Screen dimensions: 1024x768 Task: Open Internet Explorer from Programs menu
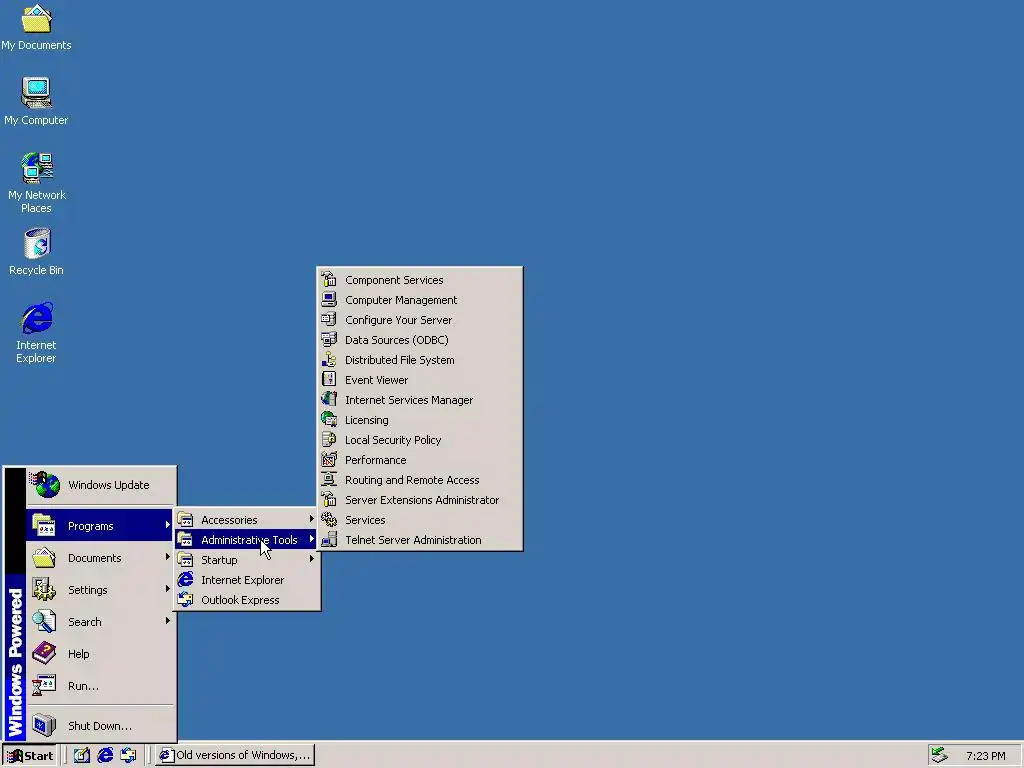[247, 580]
